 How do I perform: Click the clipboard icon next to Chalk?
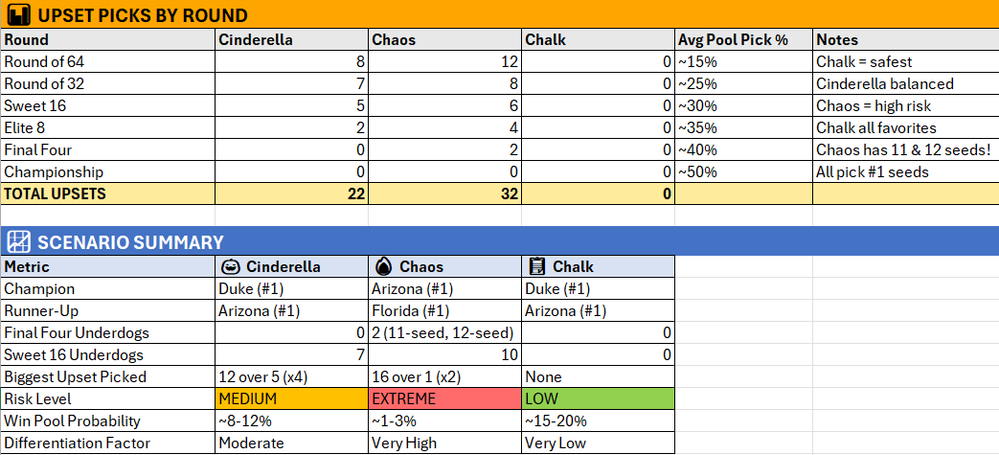click(538, 266)
